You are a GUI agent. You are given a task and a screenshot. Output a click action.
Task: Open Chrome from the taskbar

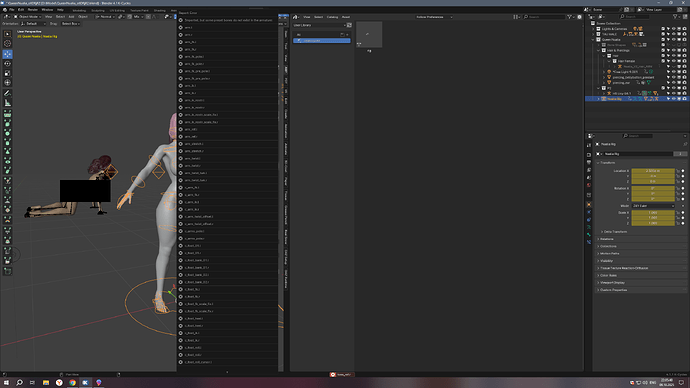72,383
